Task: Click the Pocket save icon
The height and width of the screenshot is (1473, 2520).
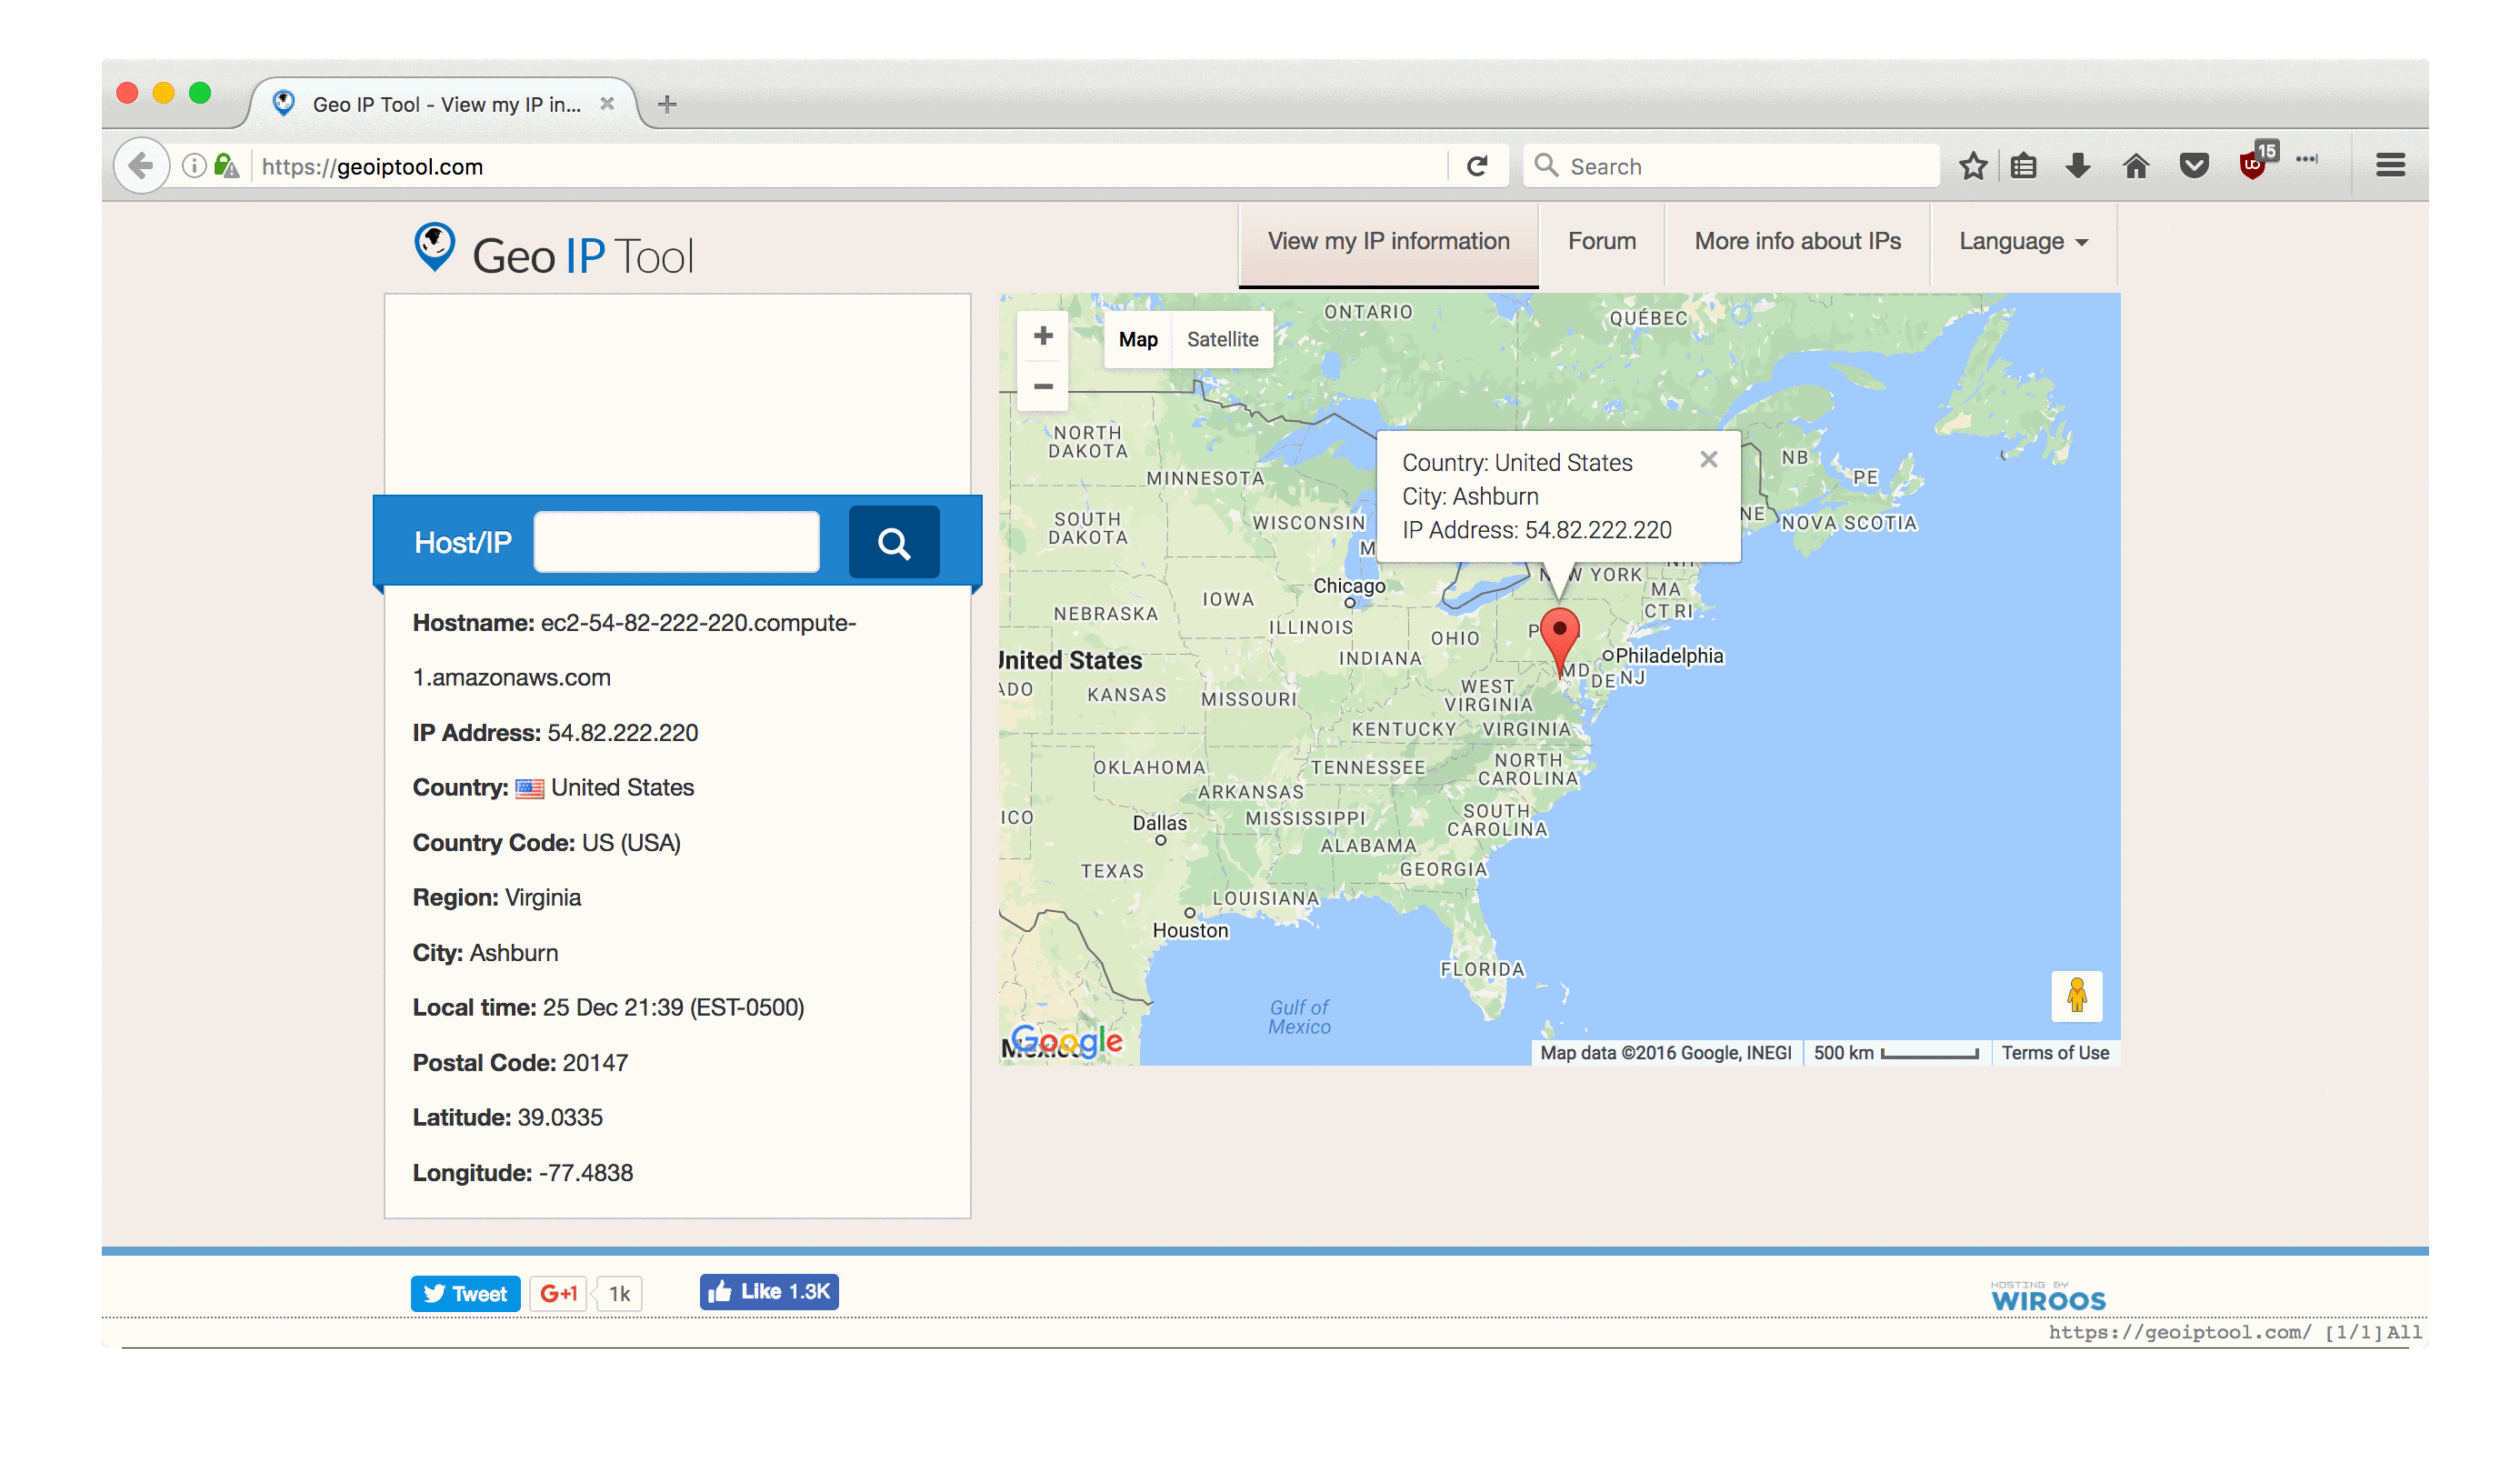Action: point(2193,166)
